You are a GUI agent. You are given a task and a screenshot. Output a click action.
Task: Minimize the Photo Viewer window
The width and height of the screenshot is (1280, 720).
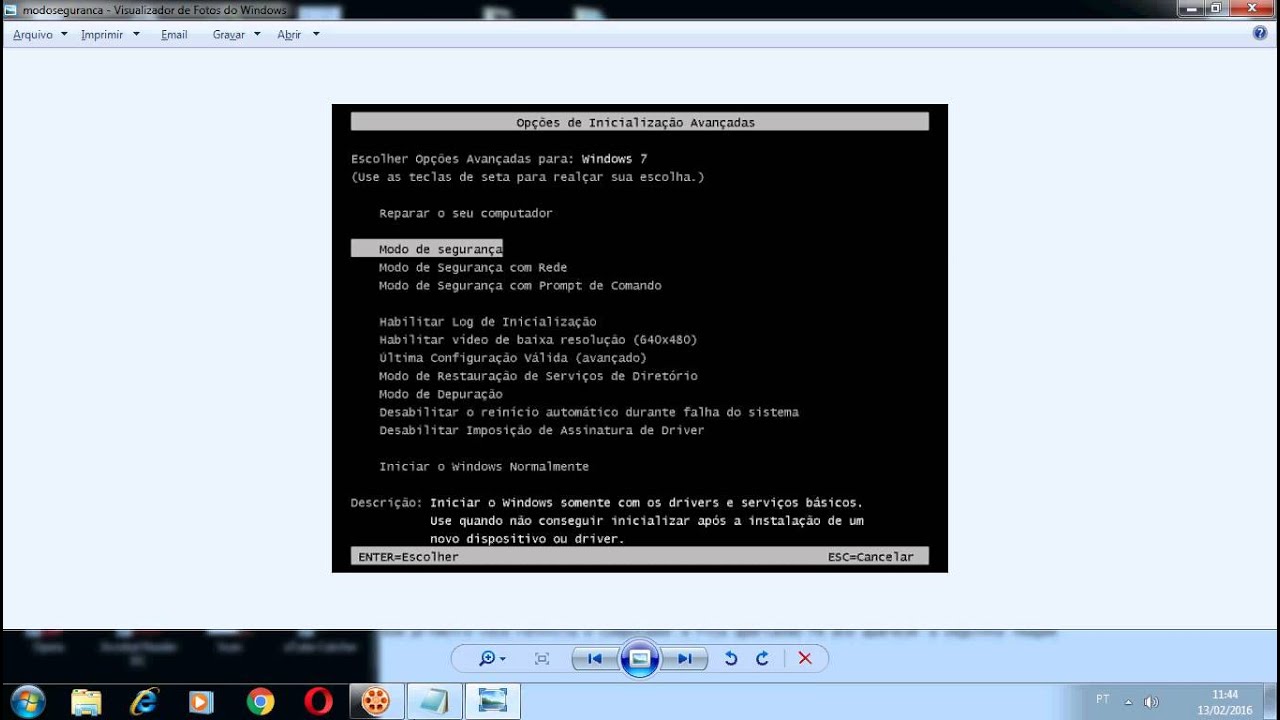point(1192,8)
